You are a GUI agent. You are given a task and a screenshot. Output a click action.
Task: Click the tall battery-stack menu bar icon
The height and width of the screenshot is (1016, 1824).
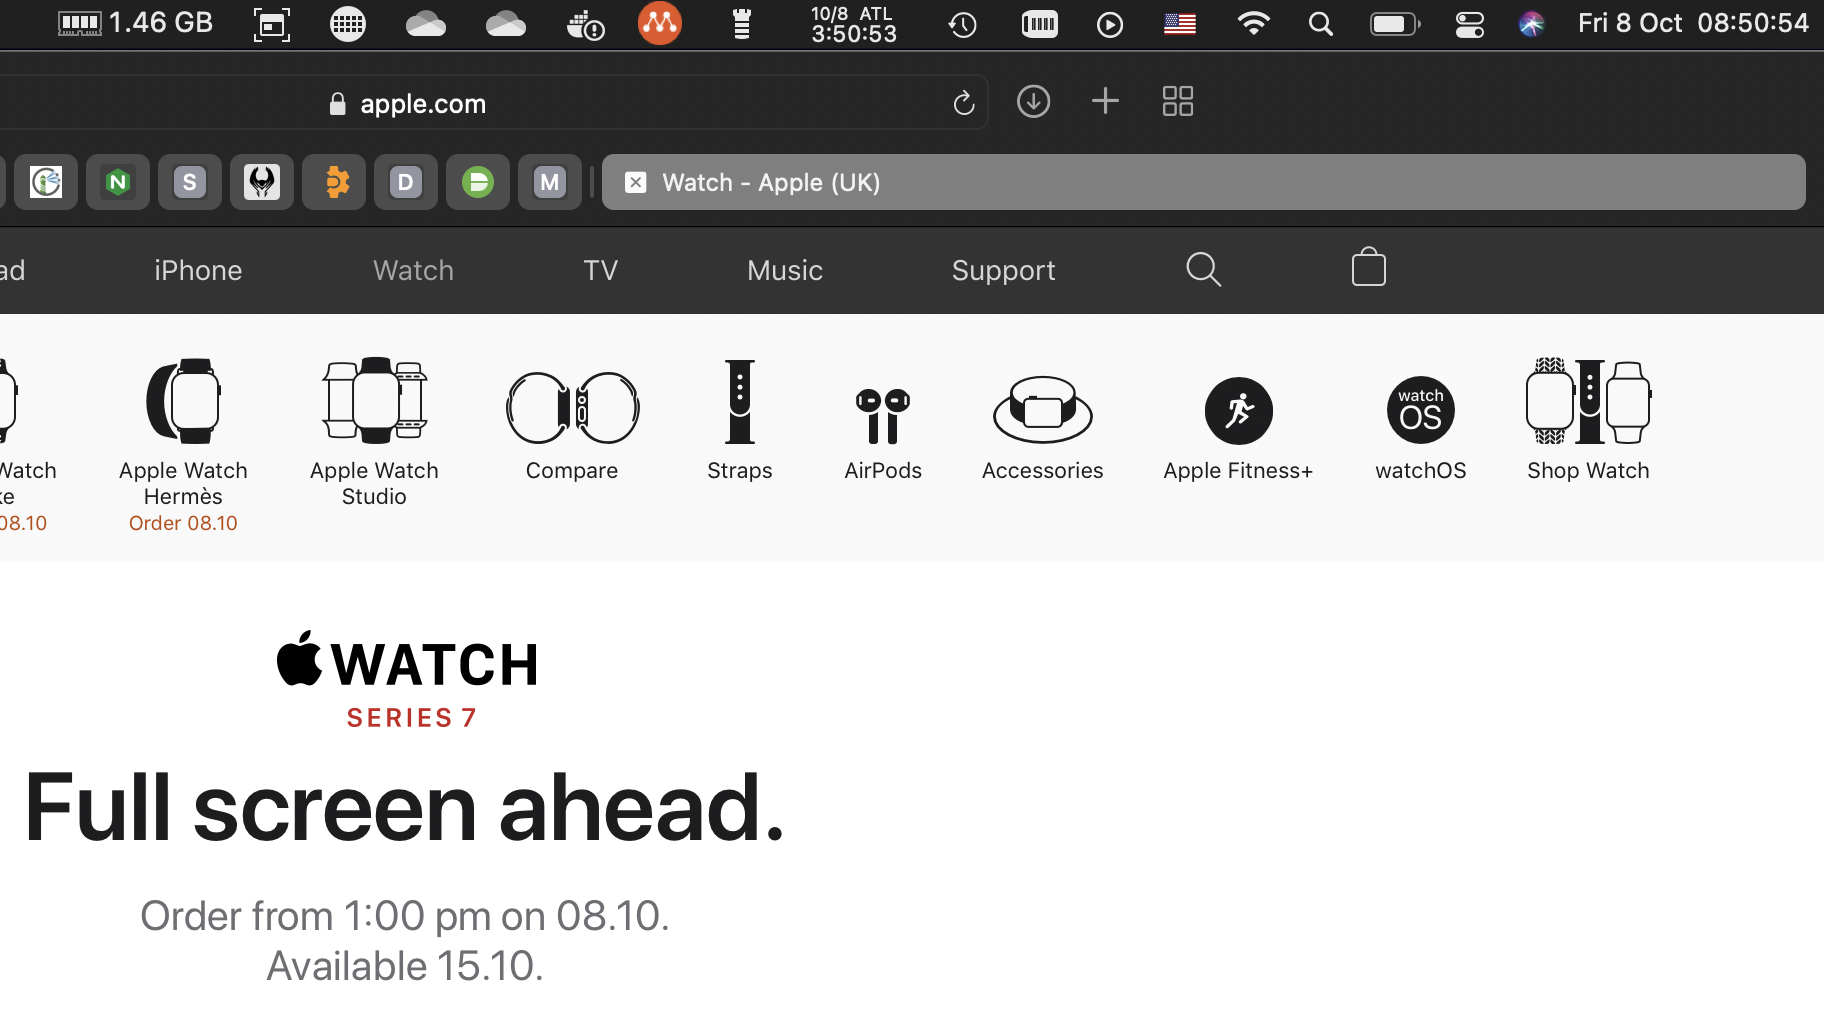[x=741, y=24]
